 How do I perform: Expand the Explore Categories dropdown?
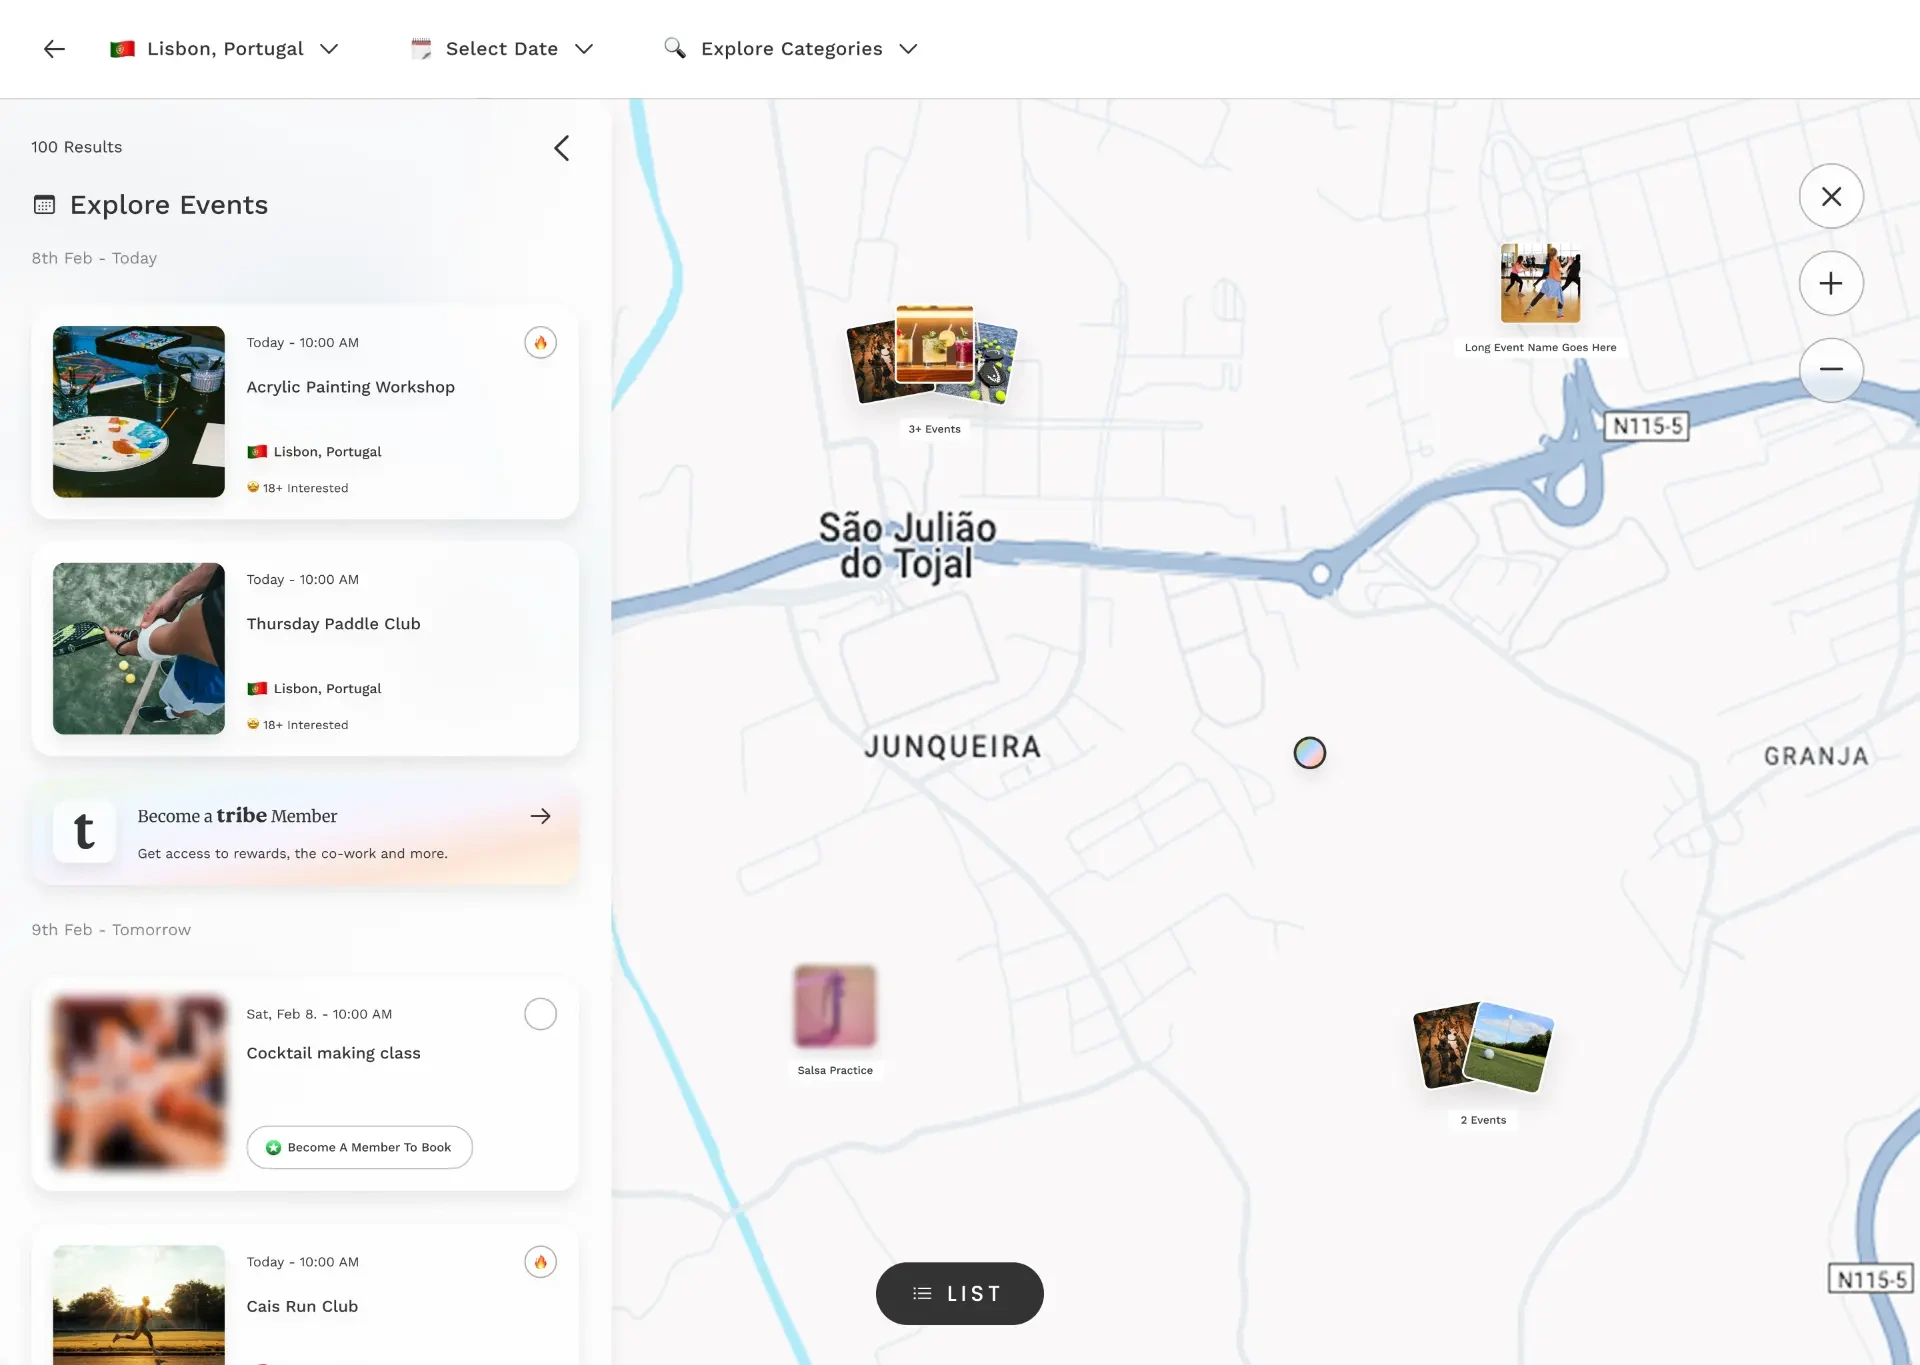[791, 48]
